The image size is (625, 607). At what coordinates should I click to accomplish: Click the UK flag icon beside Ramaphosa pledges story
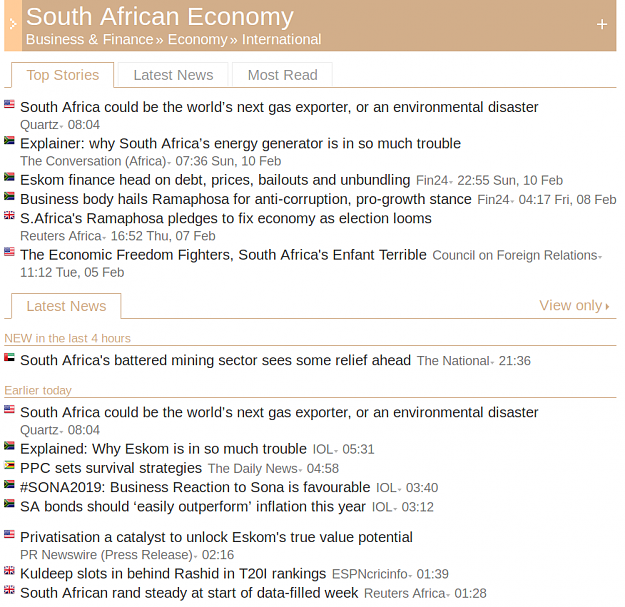tap(9, 215)
